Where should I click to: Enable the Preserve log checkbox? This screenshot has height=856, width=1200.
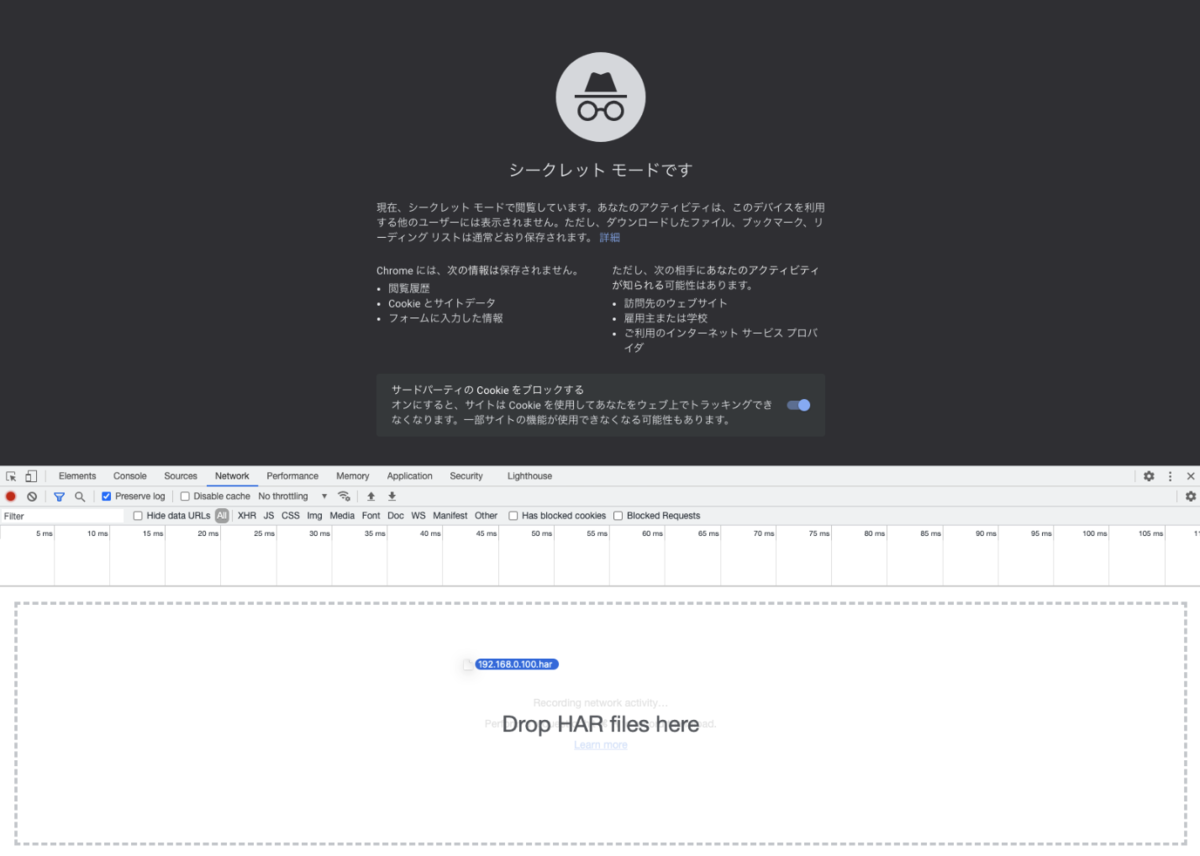(x=107, y=496)
